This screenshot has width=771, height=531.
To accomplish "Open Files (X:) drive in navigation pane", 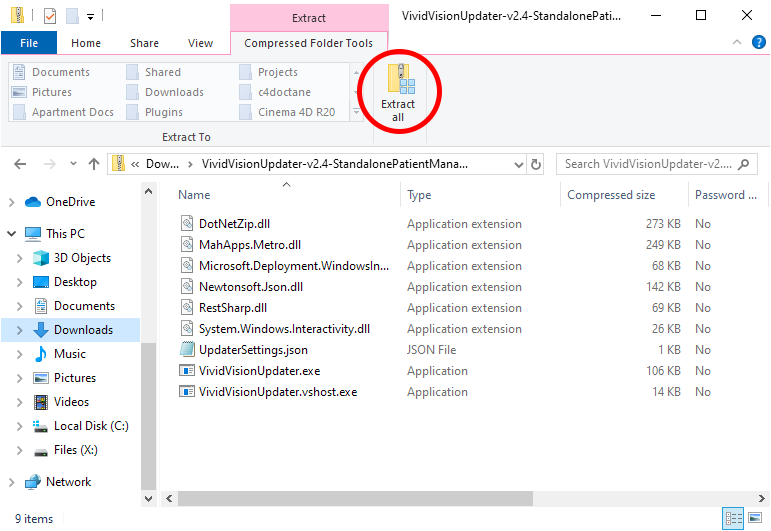I will pos(65,450).
